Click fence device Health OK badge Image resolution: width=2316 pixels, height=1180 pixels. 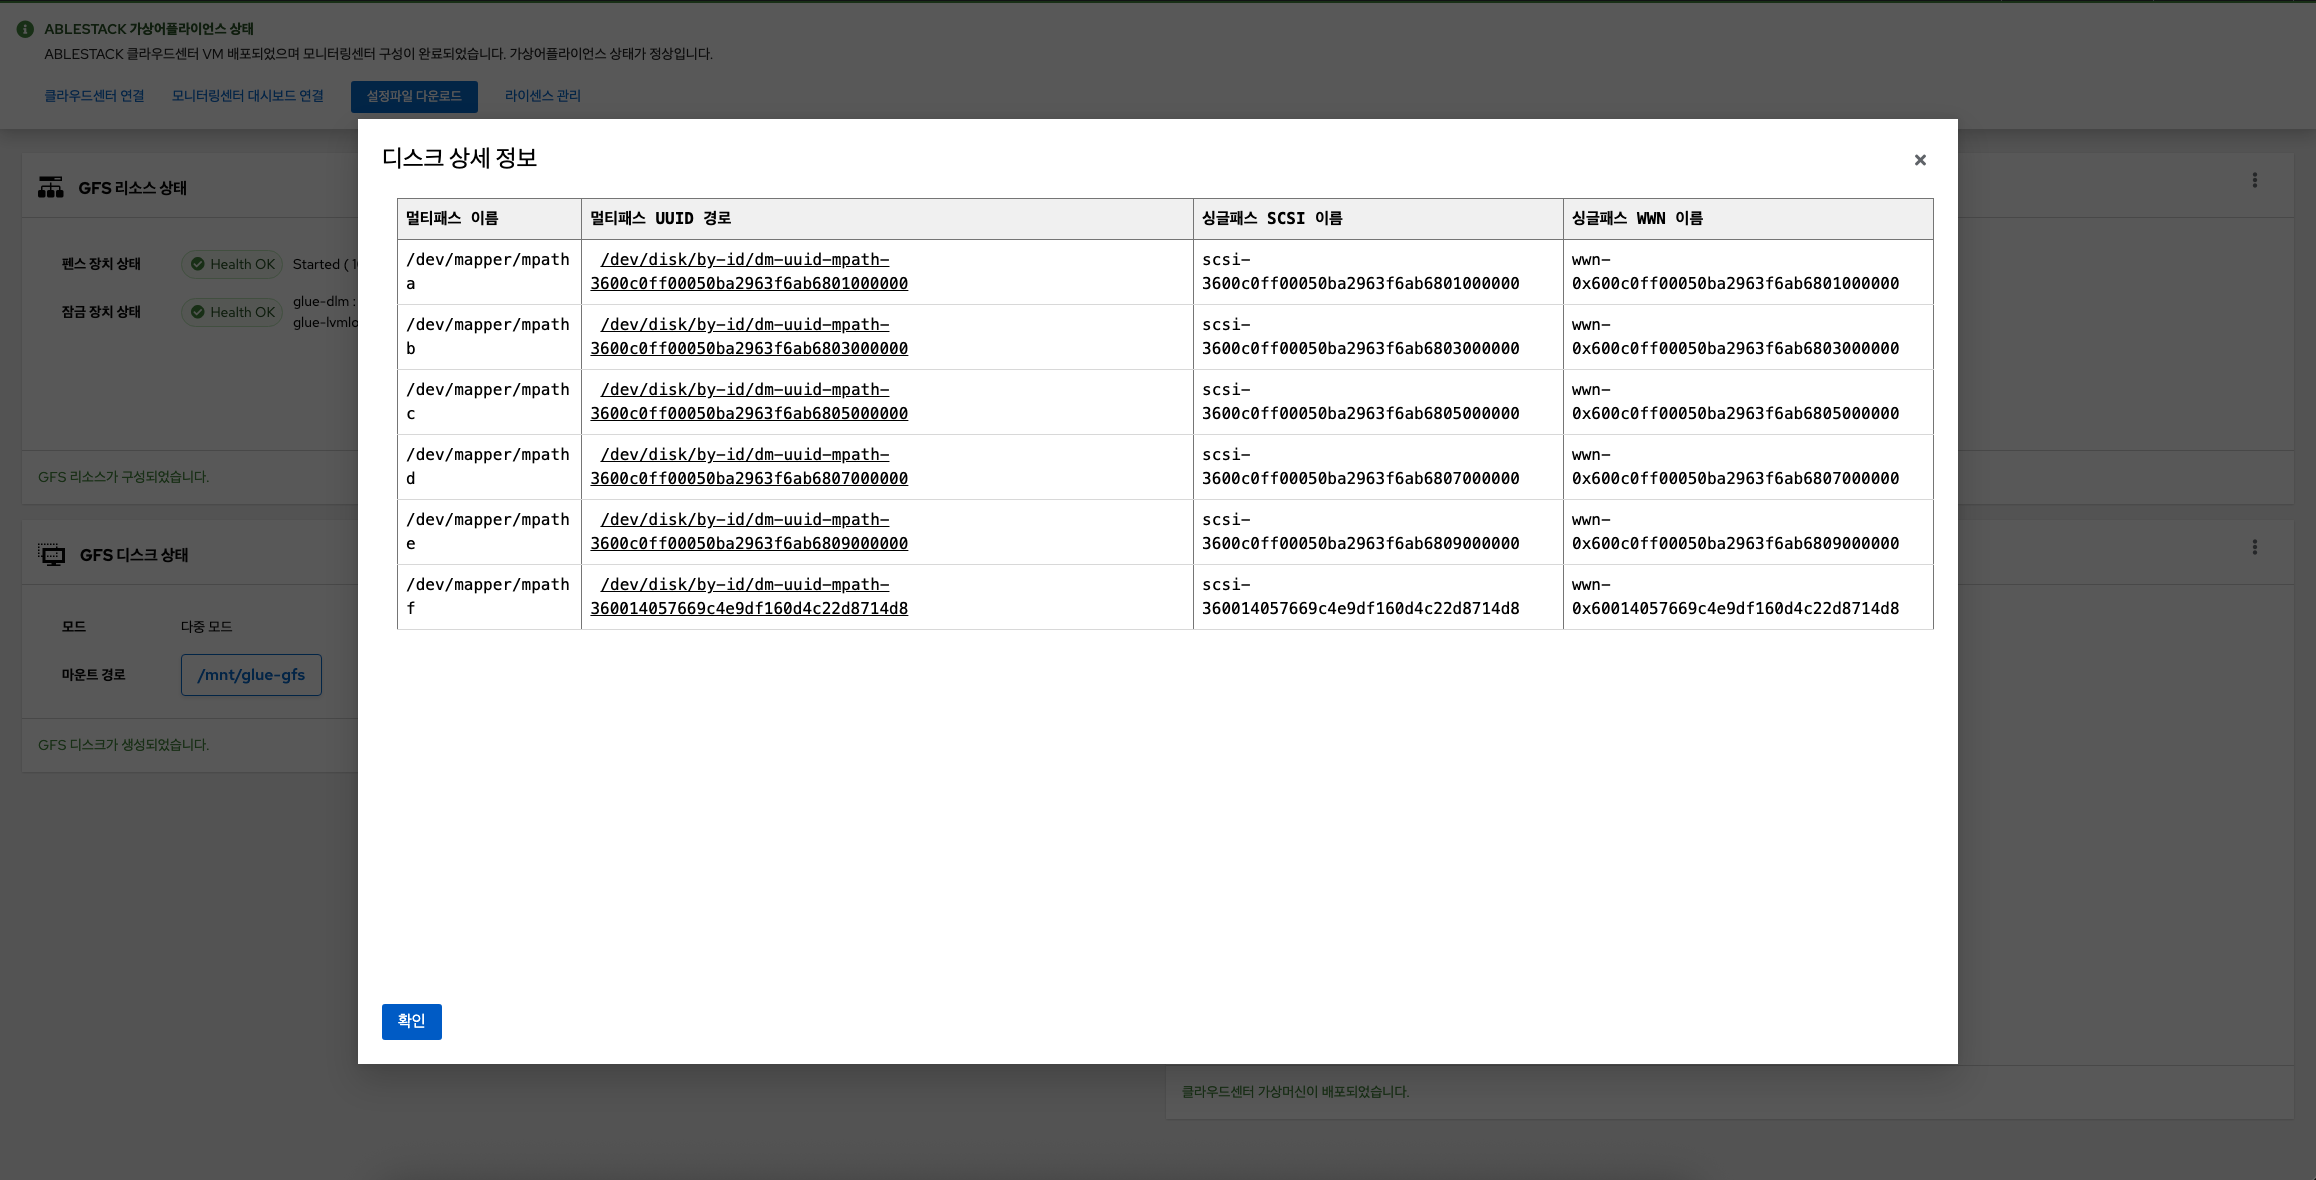click(x=232, y=264)
